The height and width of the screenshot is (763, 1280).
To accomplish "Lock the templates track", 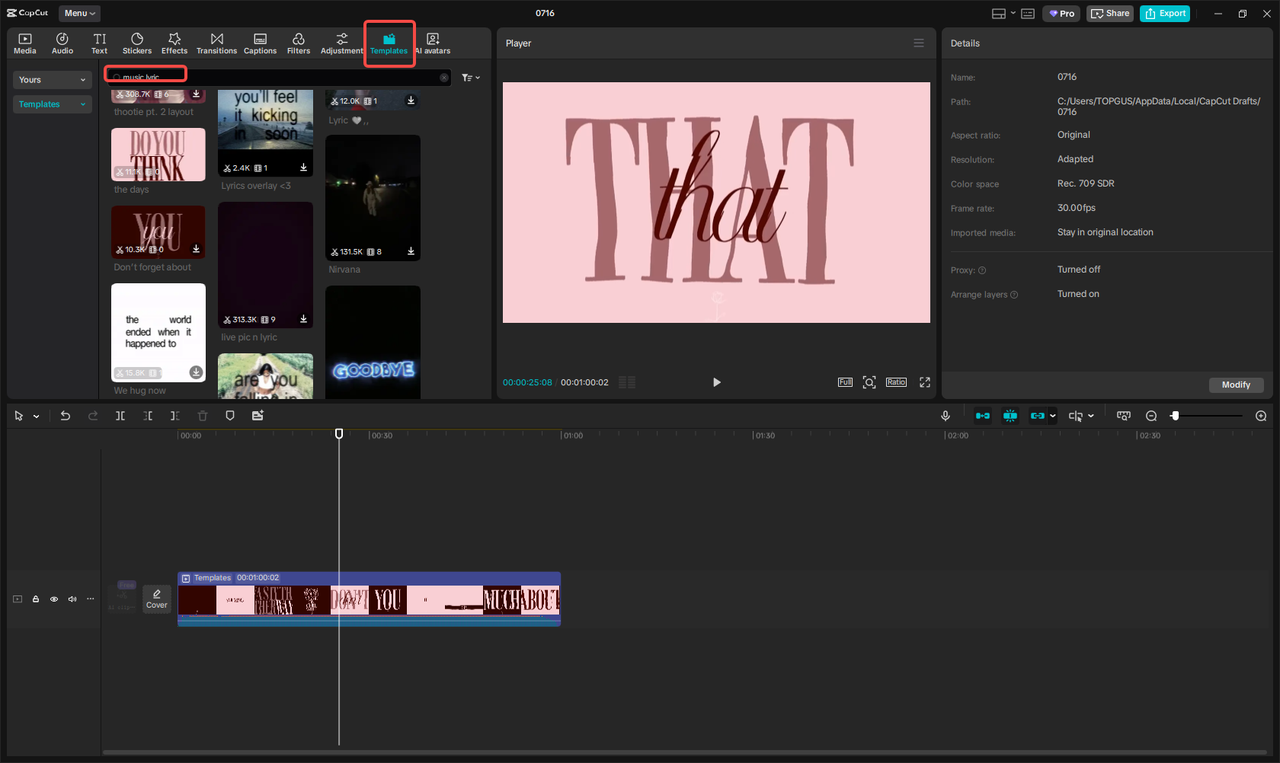I will 36,598.
